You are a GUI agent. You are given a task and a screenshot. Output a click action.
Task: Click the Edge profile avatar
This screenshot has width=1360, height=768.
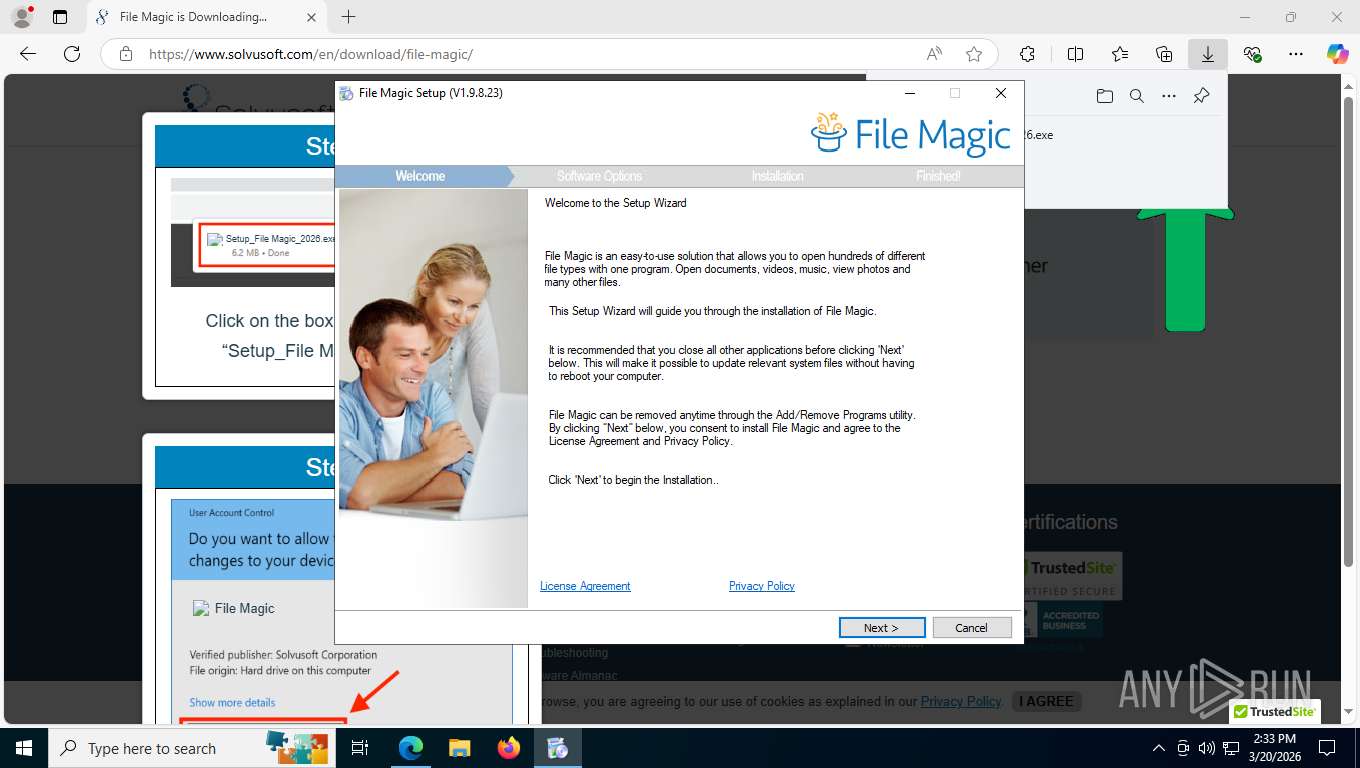pyautogui.click(x=21, y=17)
